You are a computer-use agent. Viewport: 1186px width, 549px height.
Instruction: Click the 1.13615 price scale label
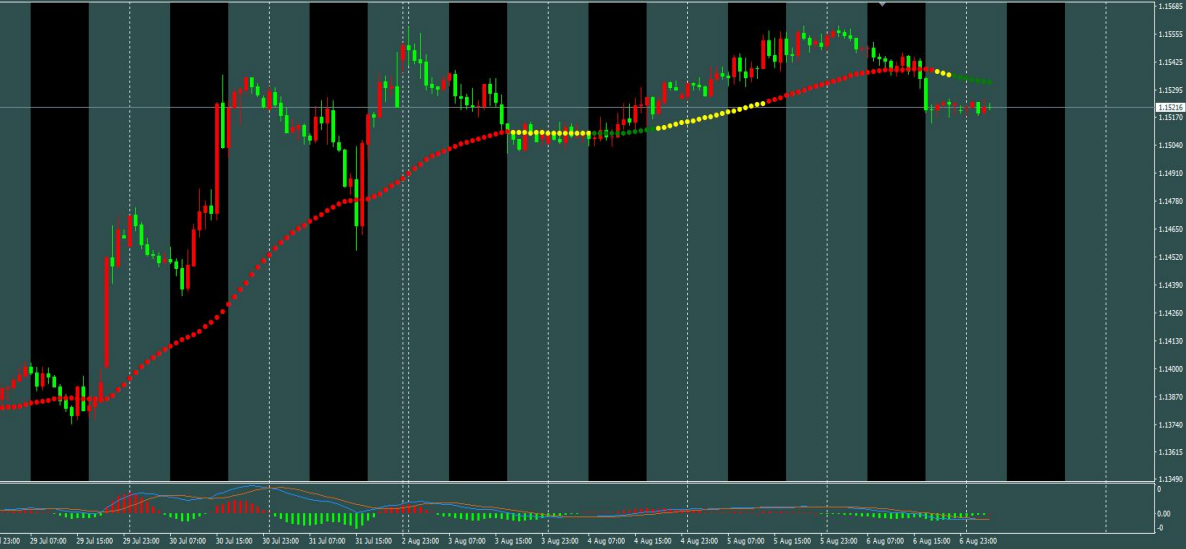1170,452
